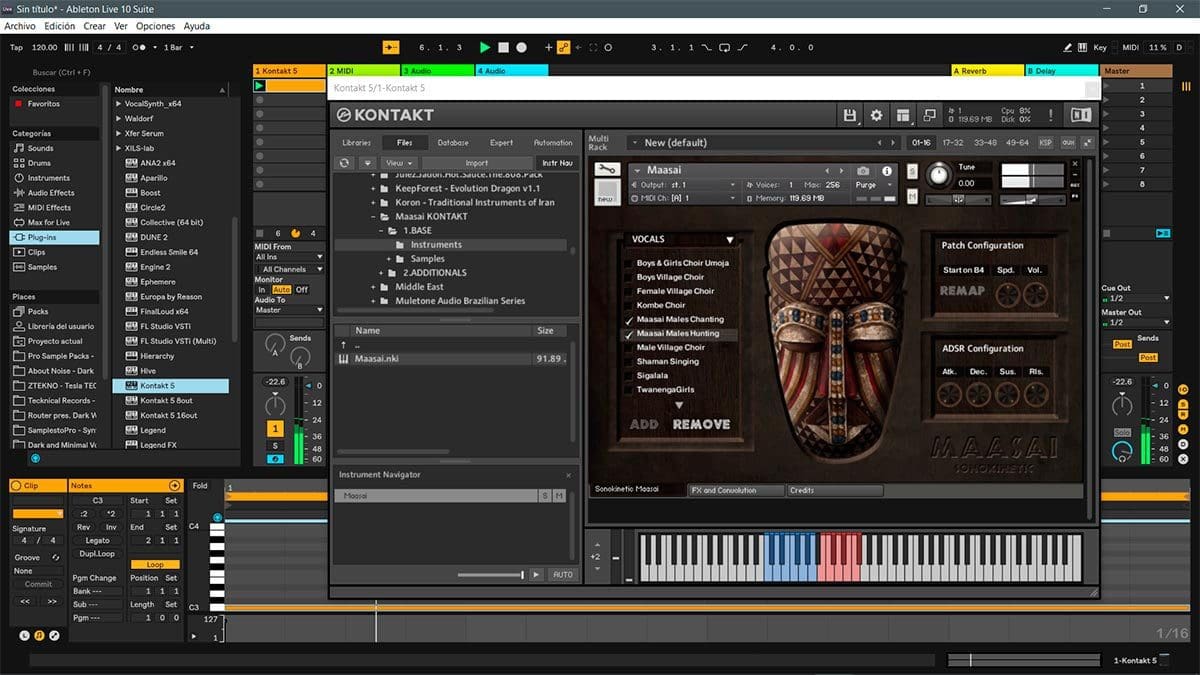This screenshot has width=1200, height=675.
Task: Expand the Xfer Serum plug-in folder
Action: tap(119, 133)
